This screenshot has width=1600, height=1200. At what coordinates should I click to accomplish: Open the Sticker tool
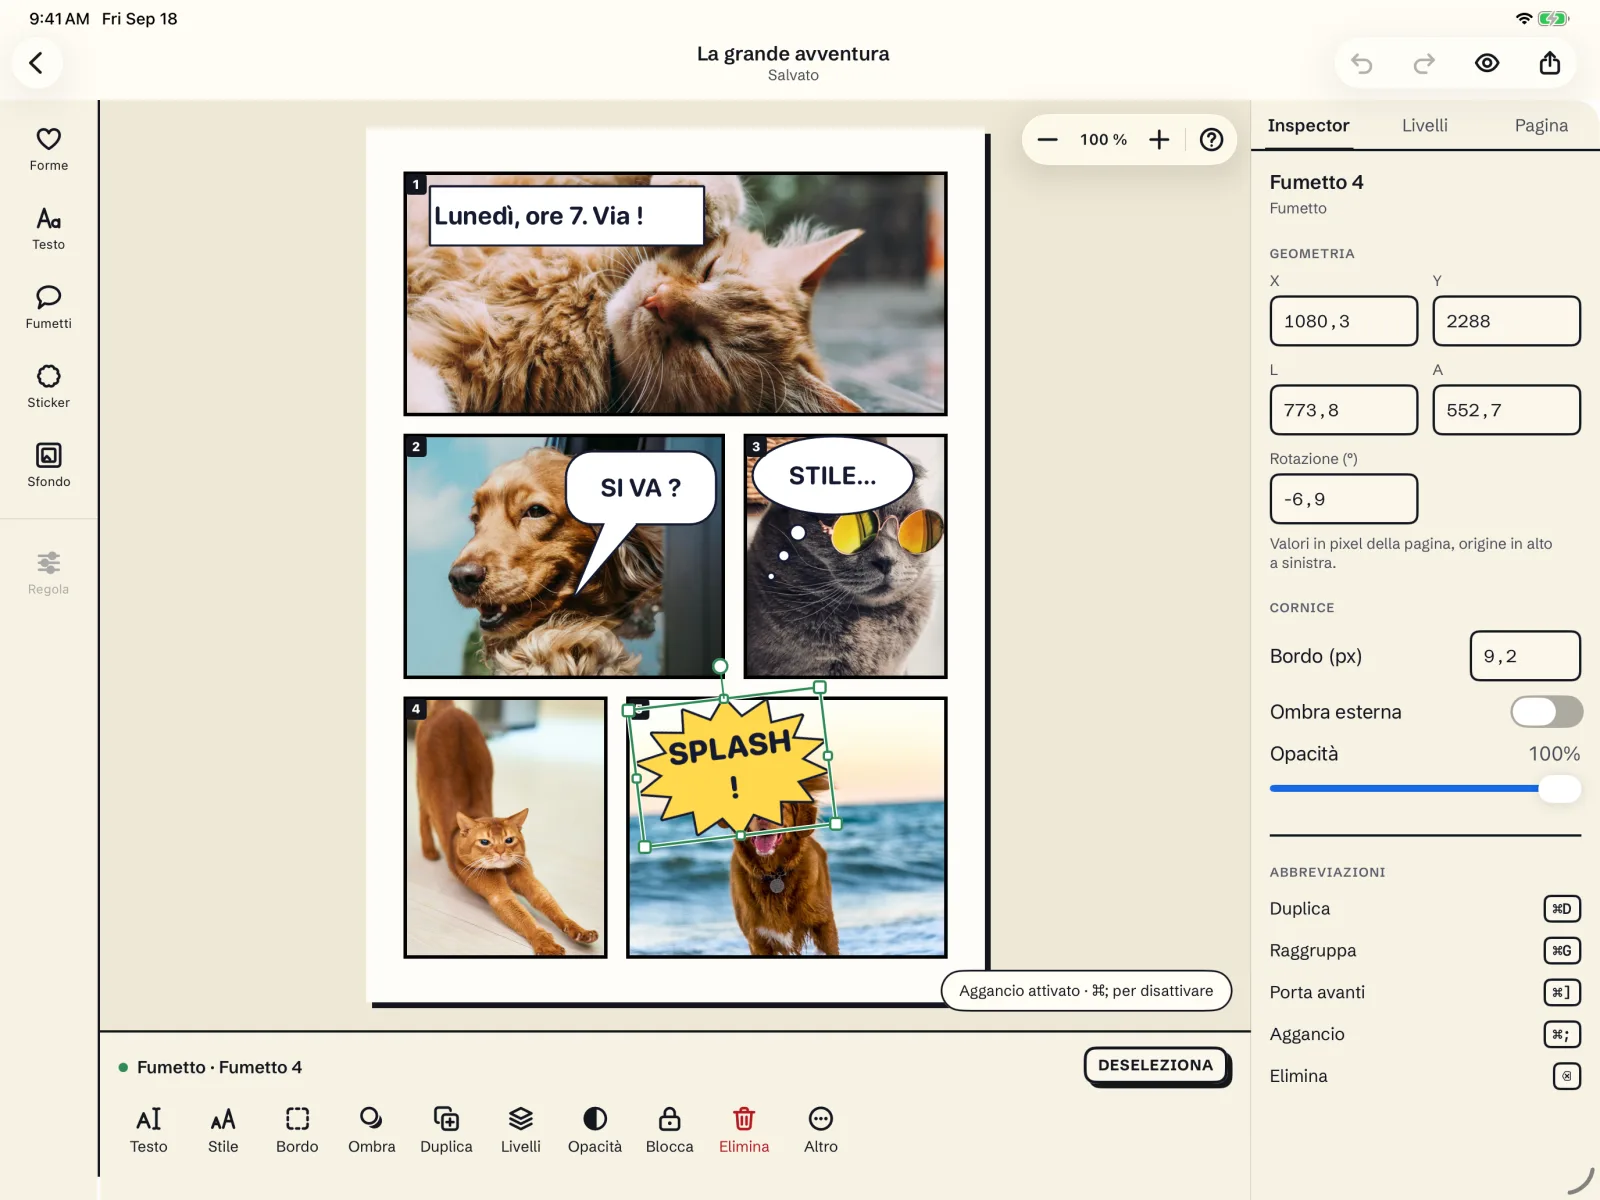(48, 386)
